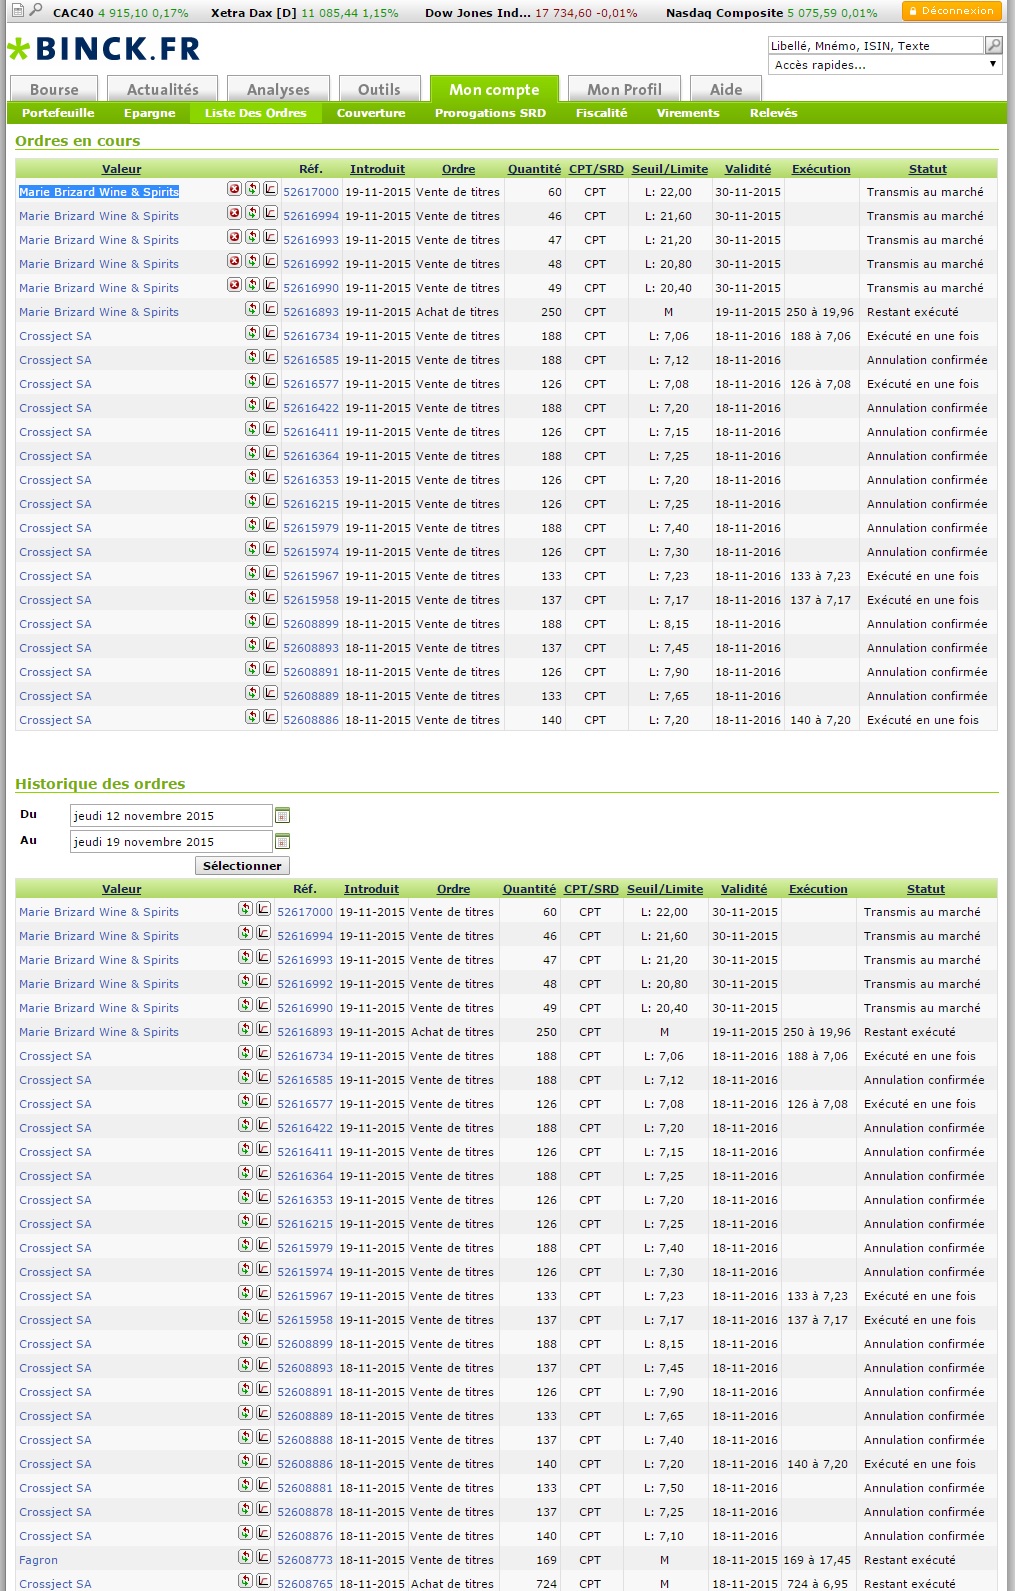This screenshot has width=1015, height=1591.
Task: Click trade icon for order 52616734 in Ordres en cours
Action: click(252, 333)
